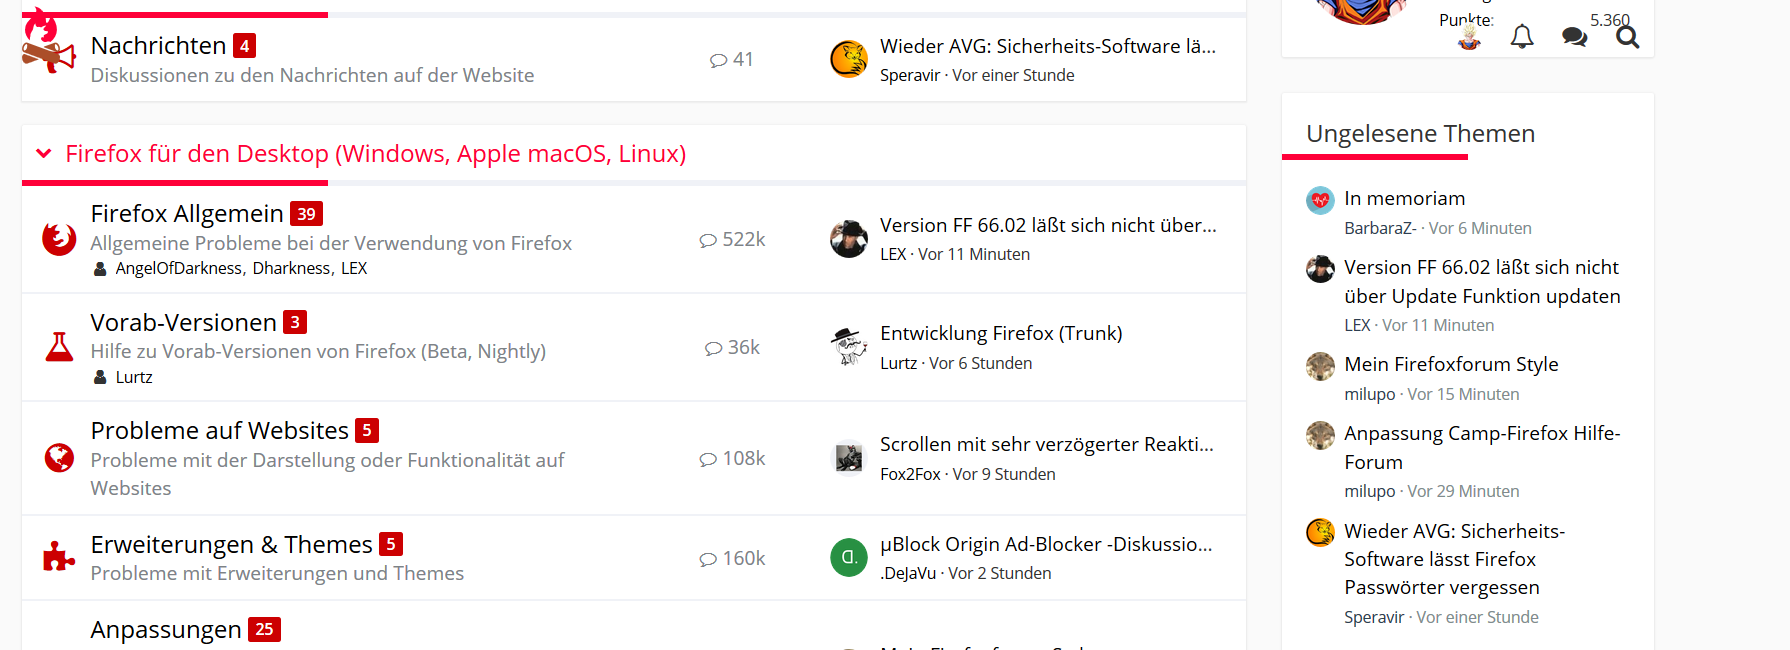This screenshot has height=650, width=1790.
Task: Click the Ungelesene Themen heading
Action: [1420, 133]
